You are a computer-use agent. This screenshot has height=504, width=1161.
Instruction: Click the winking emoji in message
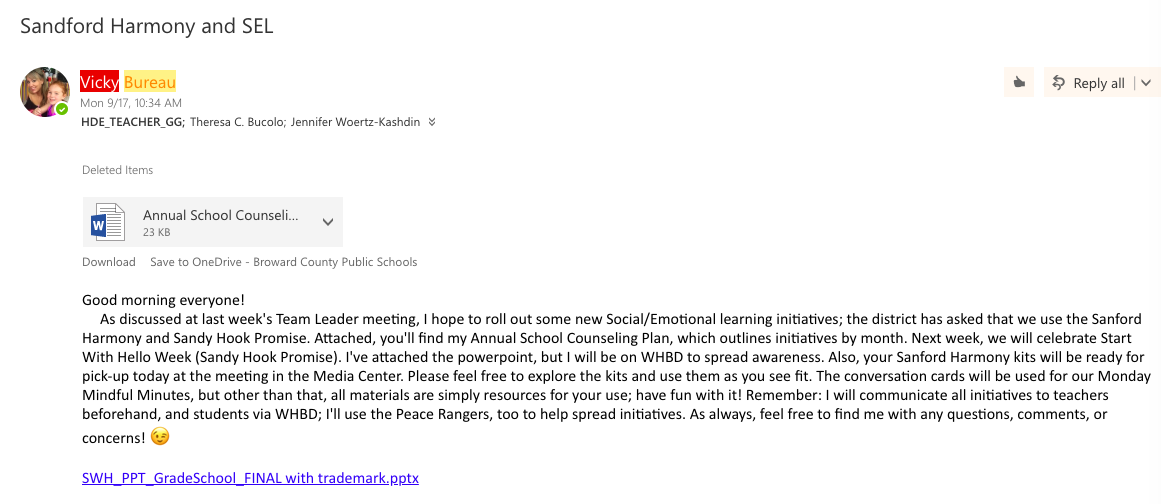[159, 437]
